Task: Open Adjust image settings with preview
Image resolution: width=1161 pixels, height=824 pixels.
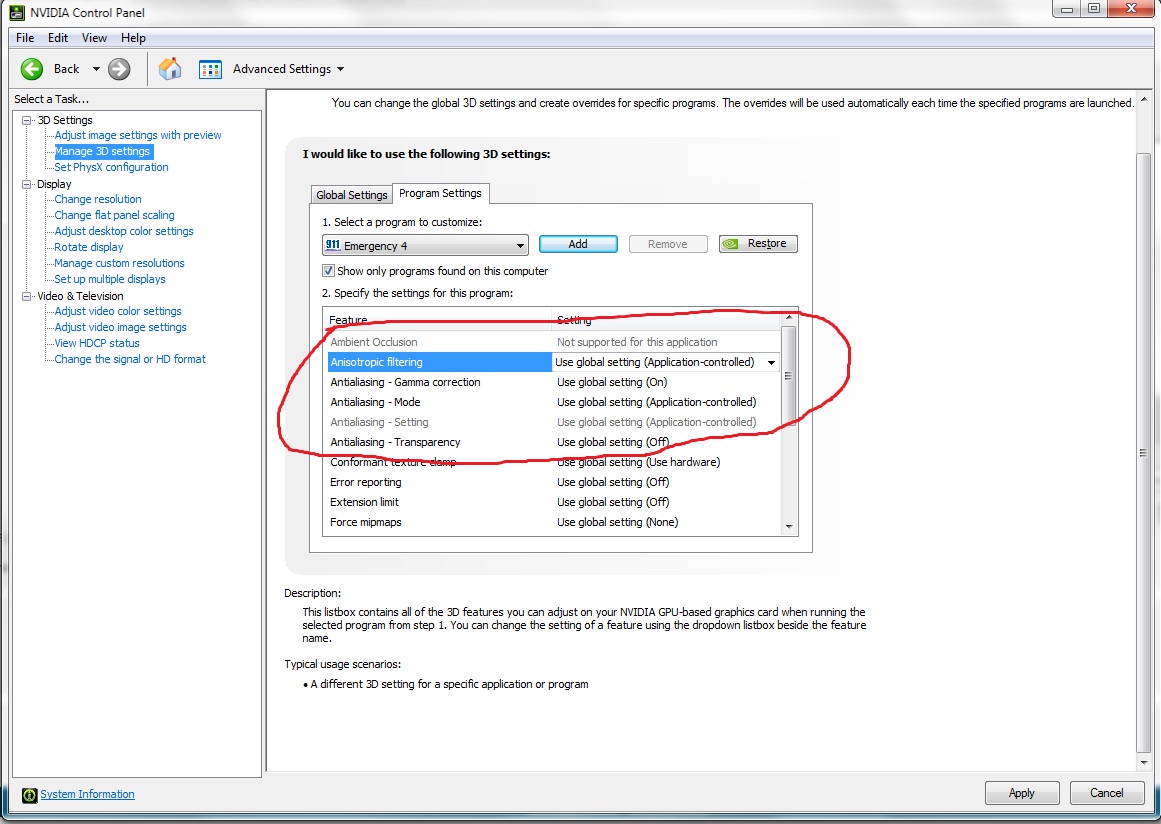Action: [x=138, y=135]
